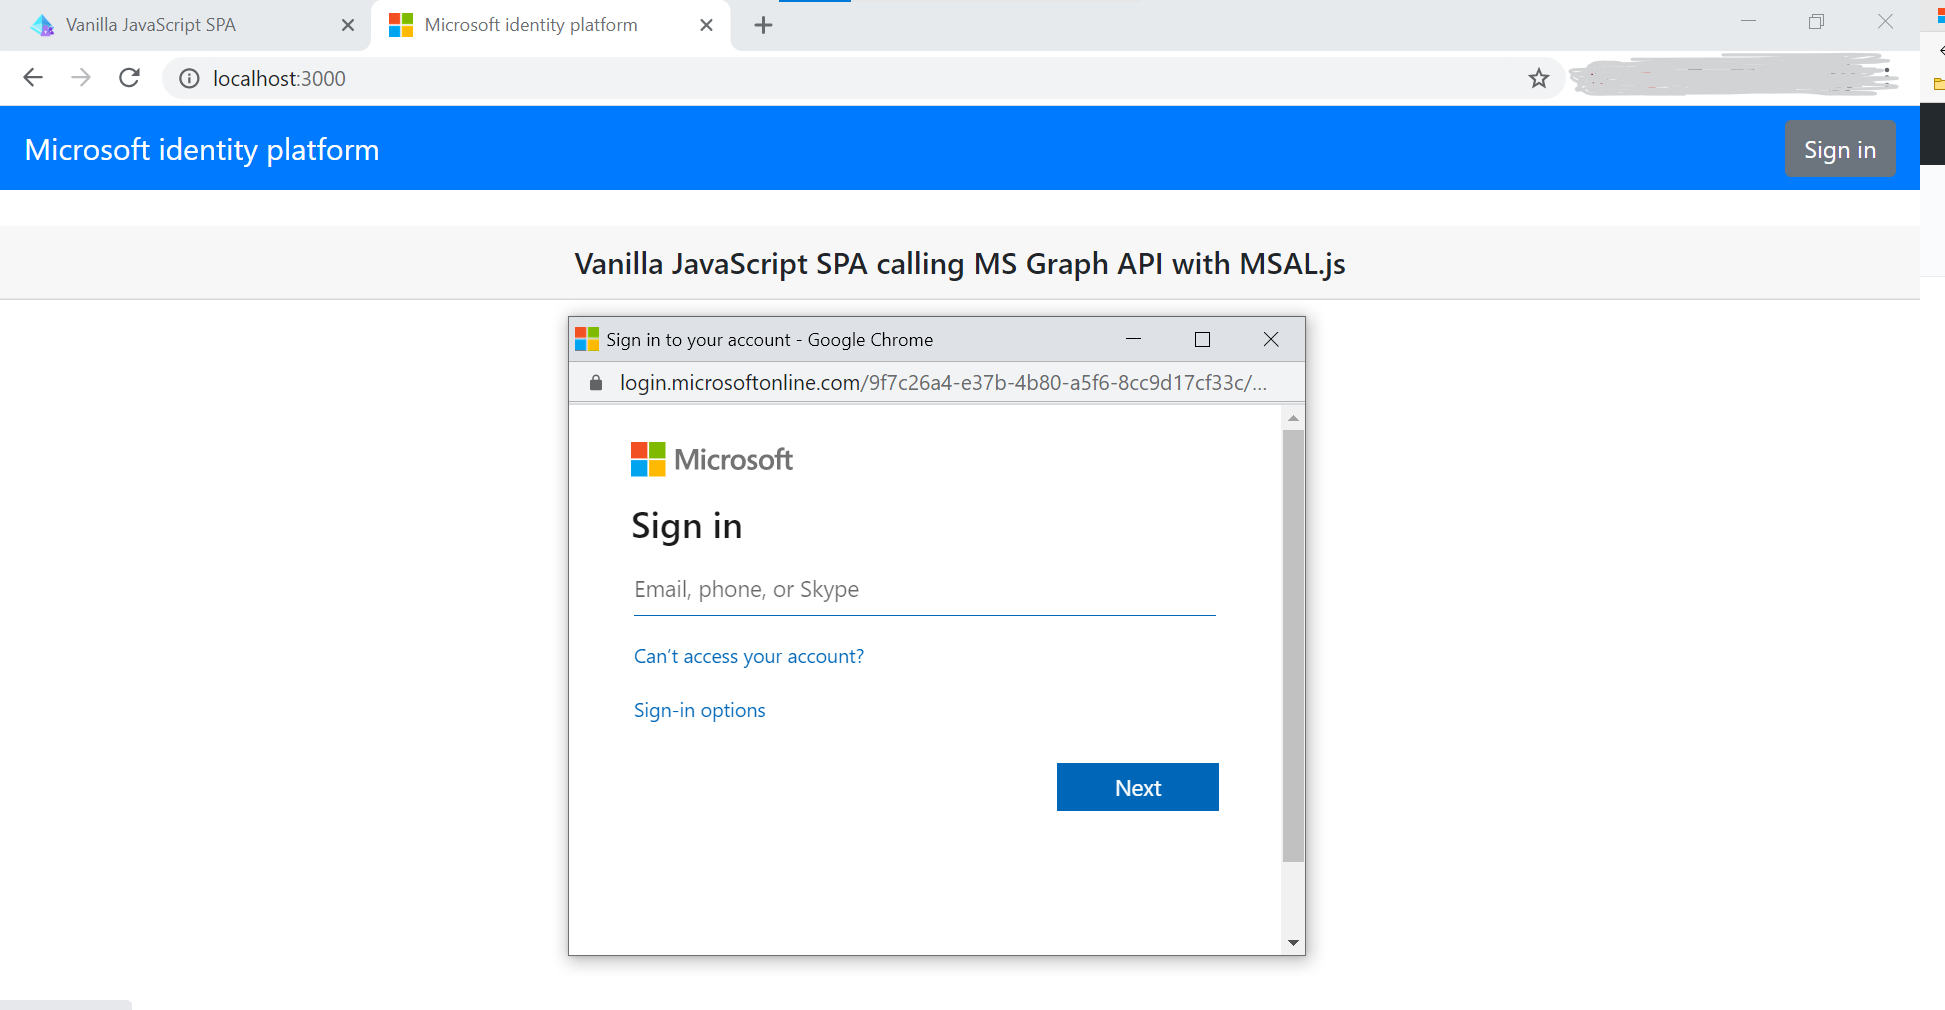The width and height of the screenshot is (1945, 1010).
Task: Click the browser forward arrow
Action: click(x=81, y=78)
